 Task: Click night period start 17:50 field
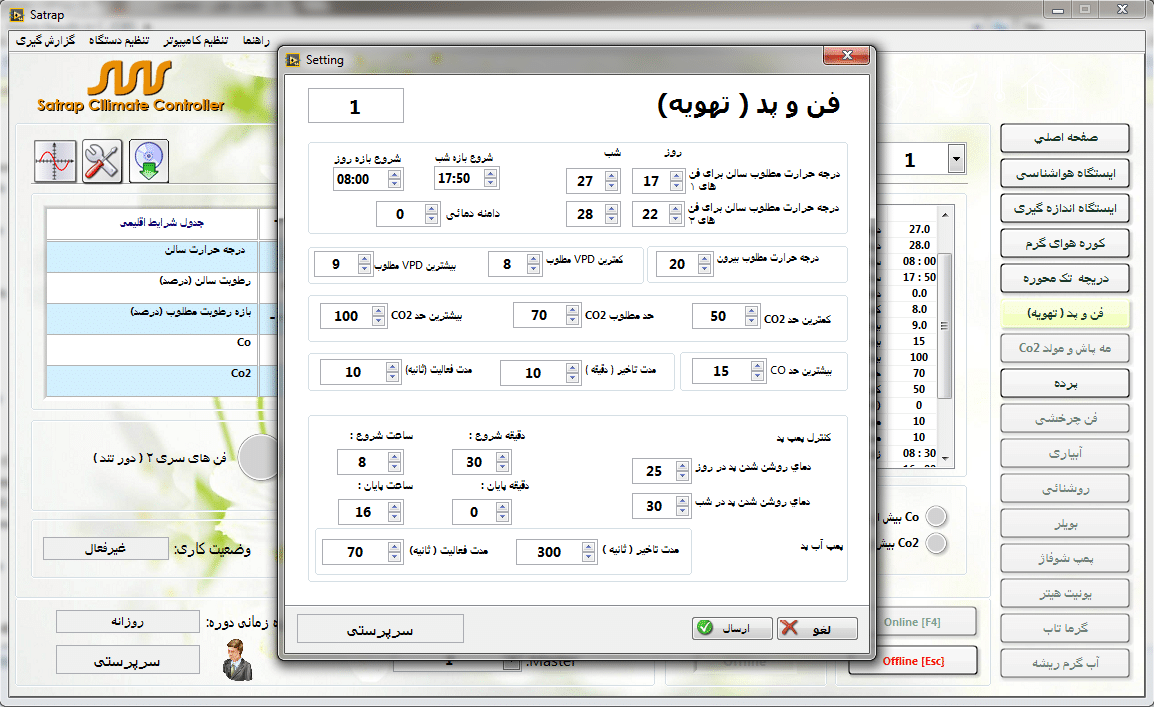point(459,178)
